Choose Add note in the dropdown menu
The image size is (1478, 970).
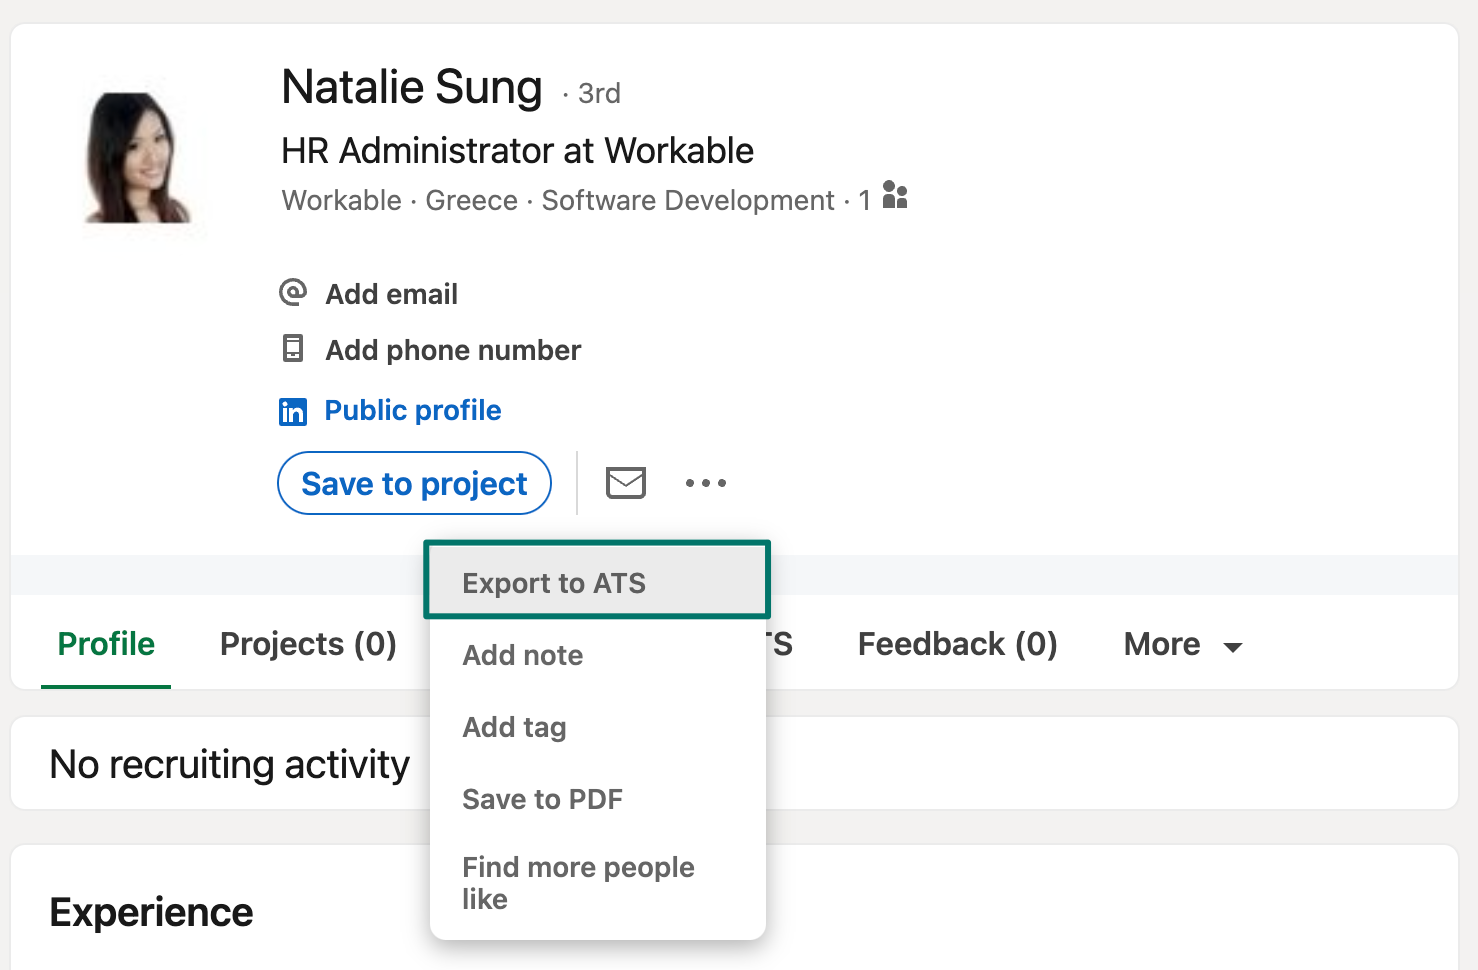pyautogui.click(x=523, y=655)
